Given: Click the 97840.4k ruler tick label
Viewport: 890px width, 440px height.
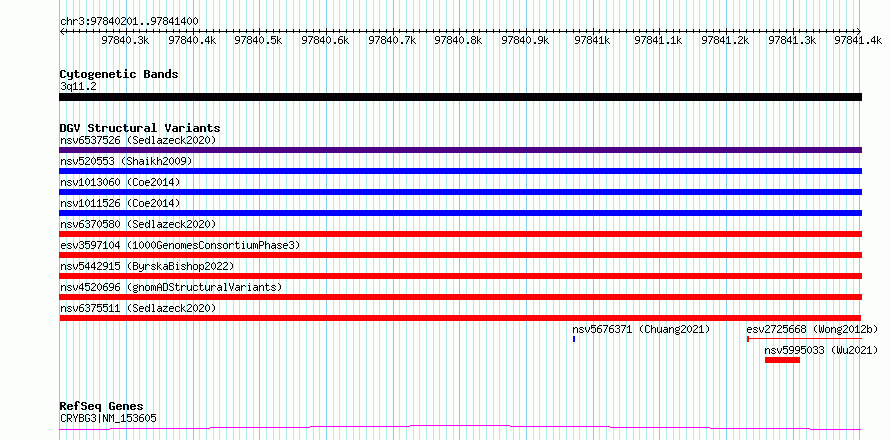Looking at the screenshot, I should (192, 40).
